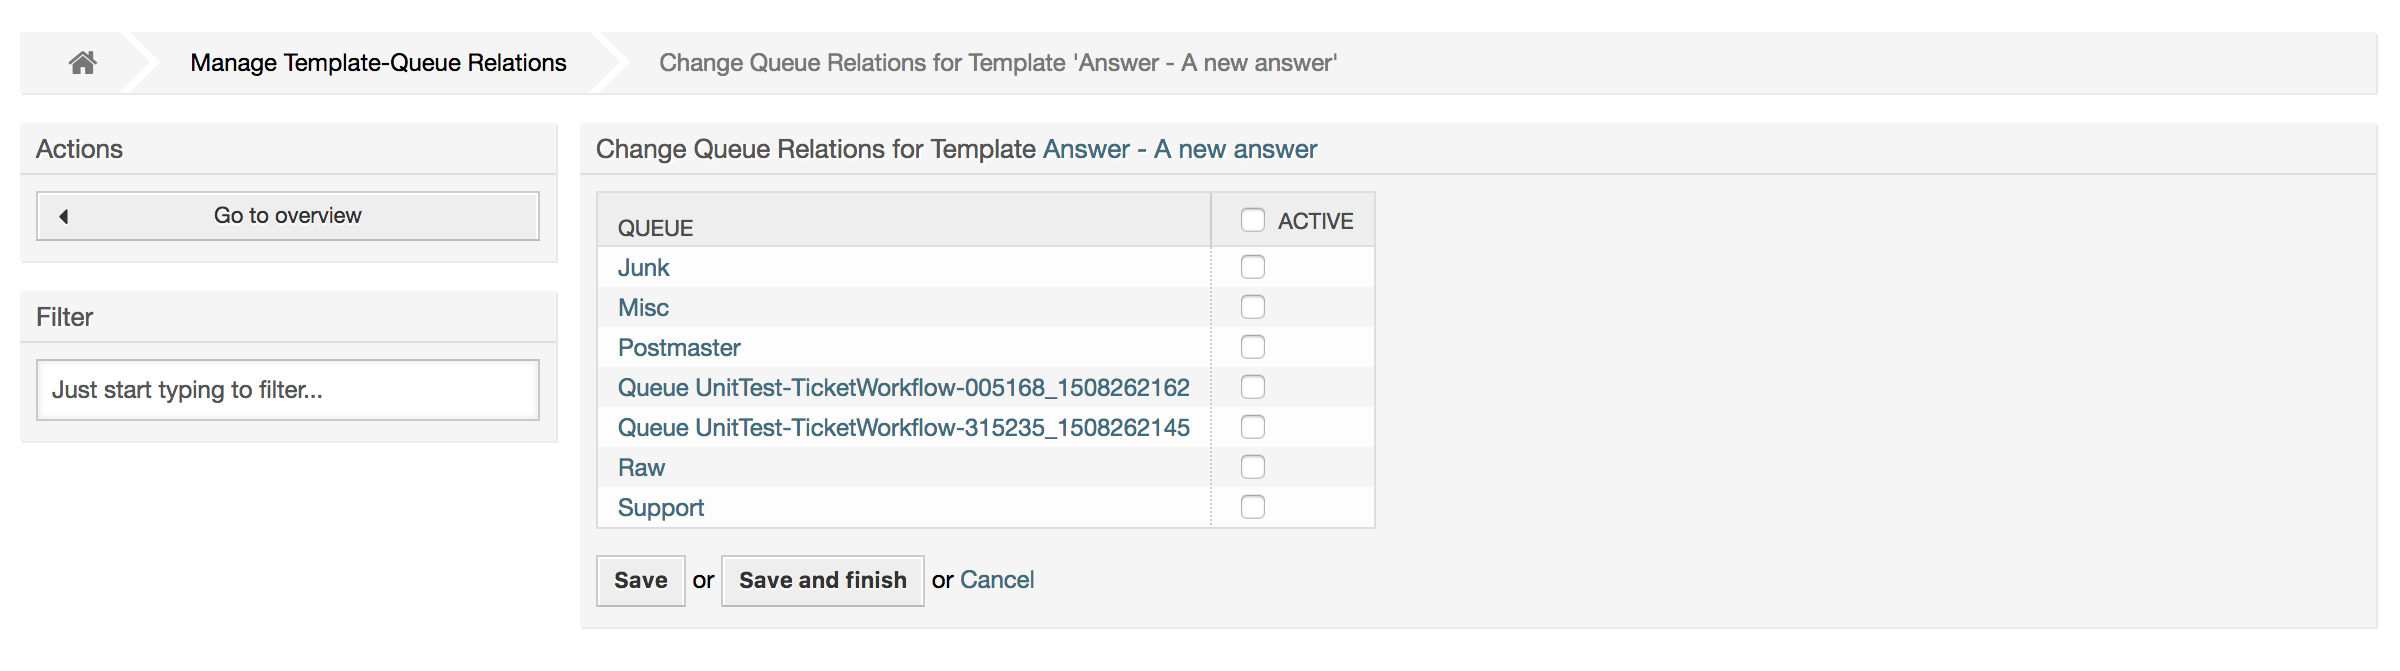Open the Junk queue link
This screenshot has height=671, width=2400.
643,268
